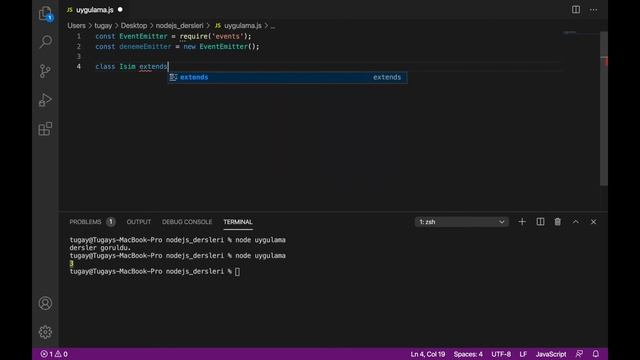
Task: Create a new terminal with plus icon
Action: (522, 222)
